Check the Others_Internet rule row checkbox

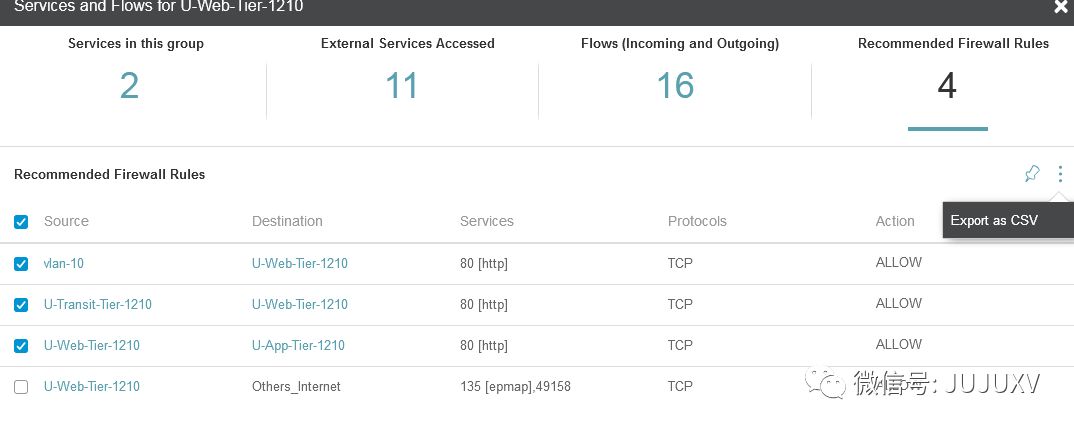pyautogui.click(x=21, y=387)
